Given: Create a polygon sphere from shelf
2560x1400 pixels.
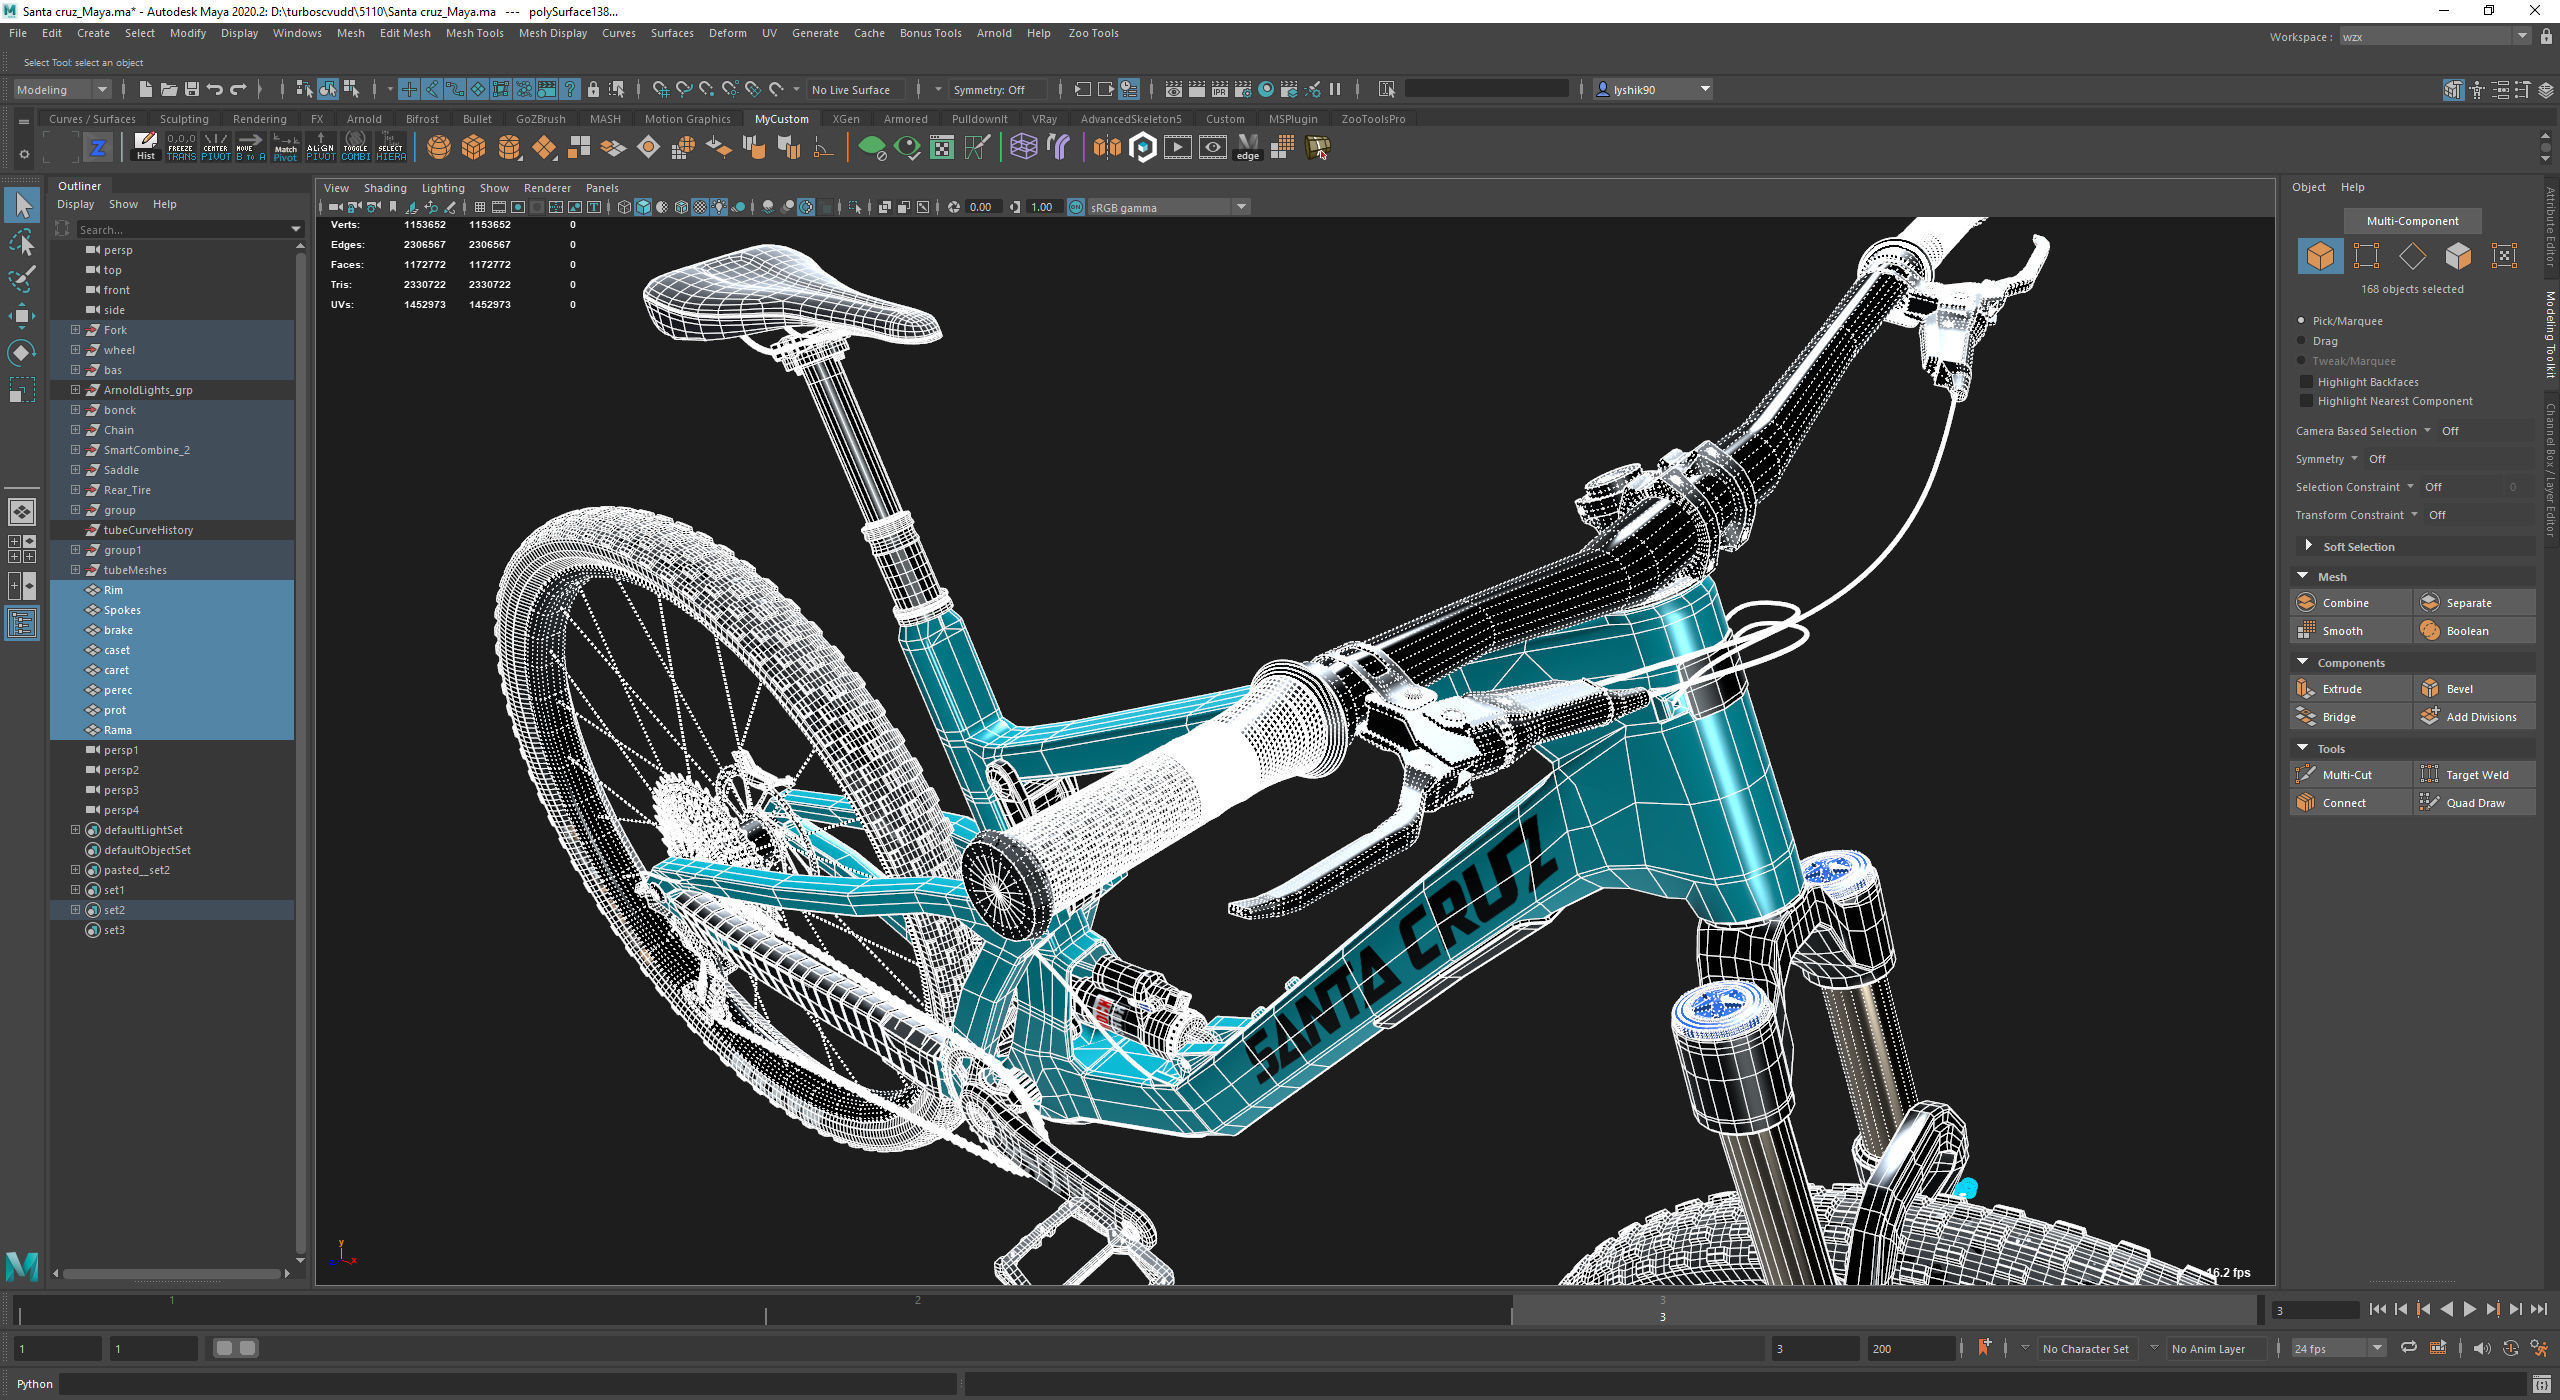Looking at the screenshot, I should pyautogui.click(x=438, y=148).
